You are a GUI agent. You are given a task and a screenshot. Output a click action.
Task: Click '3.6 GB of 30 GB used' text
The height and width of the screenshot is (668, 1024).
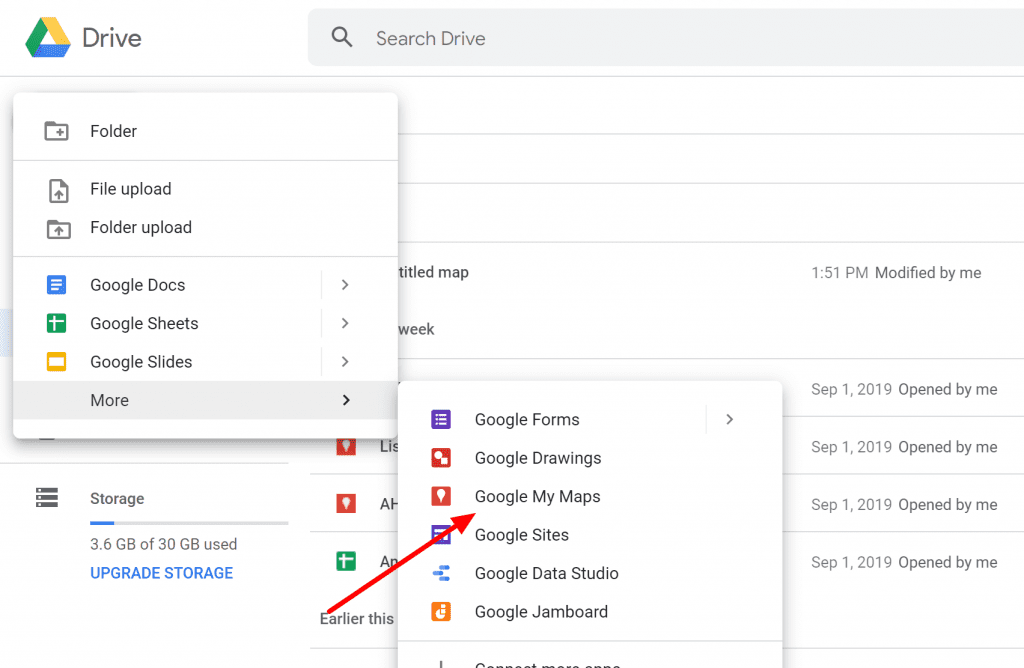coord(163,544)
